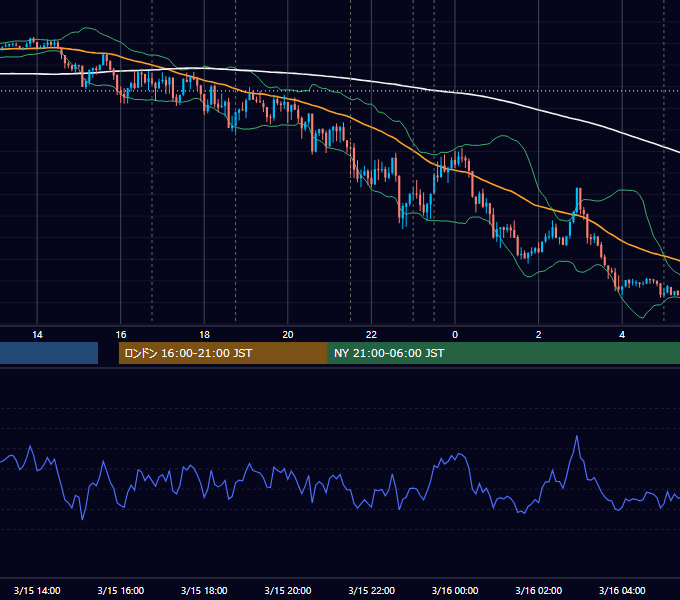Click the blue session bar before London
680x600 pixels.
pyautogui.click(x=49, y=353)
